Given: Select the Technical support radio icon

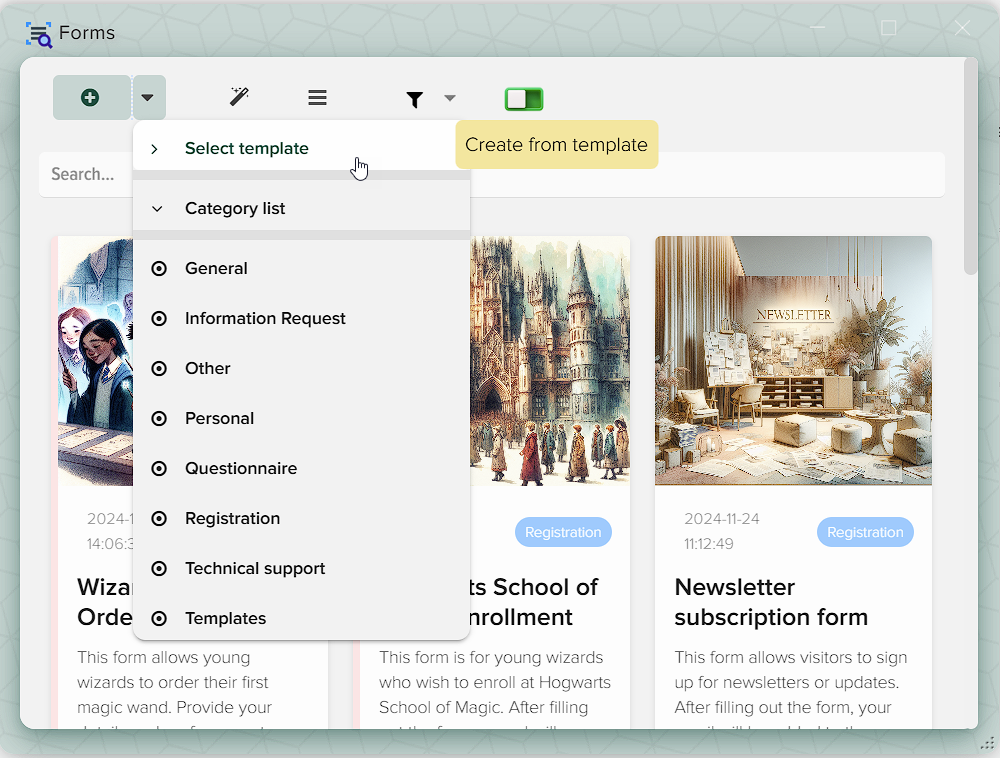Looking at the screenshot, I should click(159, 569).
